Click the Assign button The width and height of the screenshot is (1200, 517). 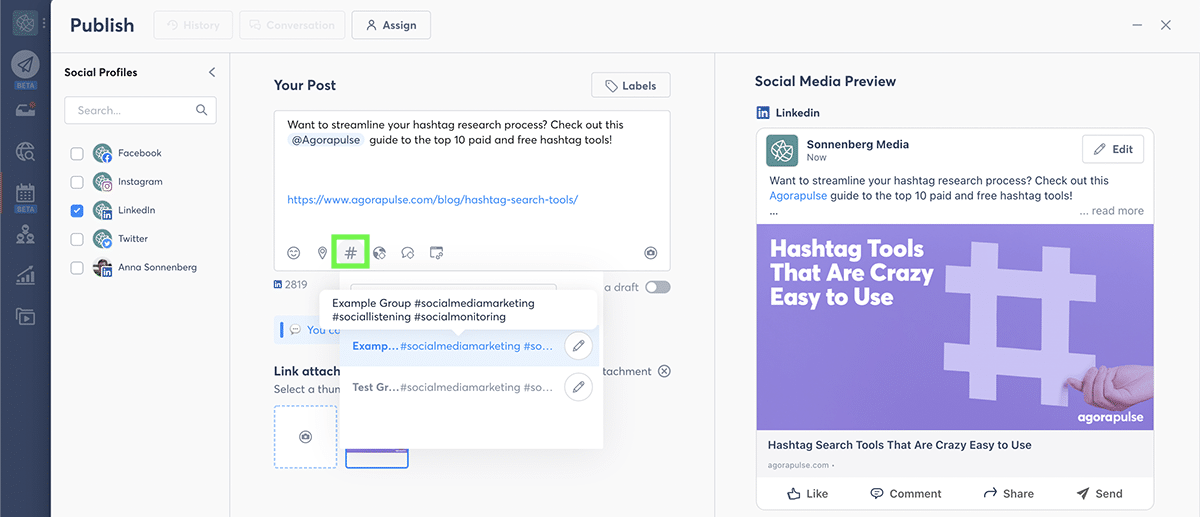tap(391, 25)
